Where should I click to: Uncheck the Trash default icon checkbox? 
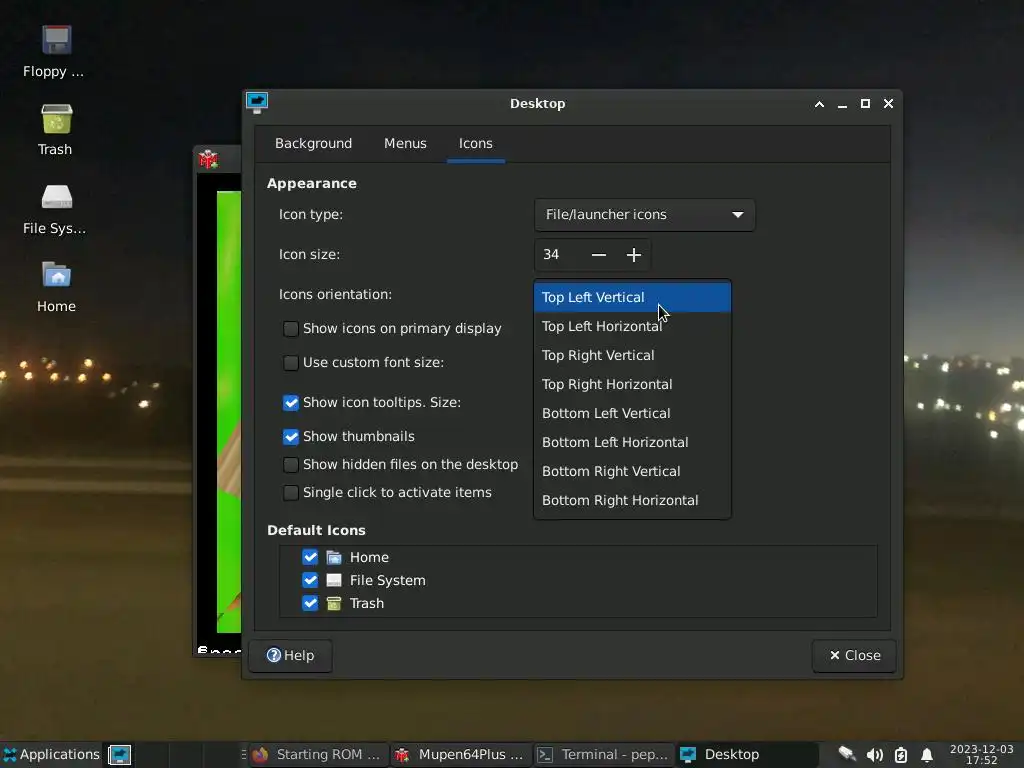310,603
